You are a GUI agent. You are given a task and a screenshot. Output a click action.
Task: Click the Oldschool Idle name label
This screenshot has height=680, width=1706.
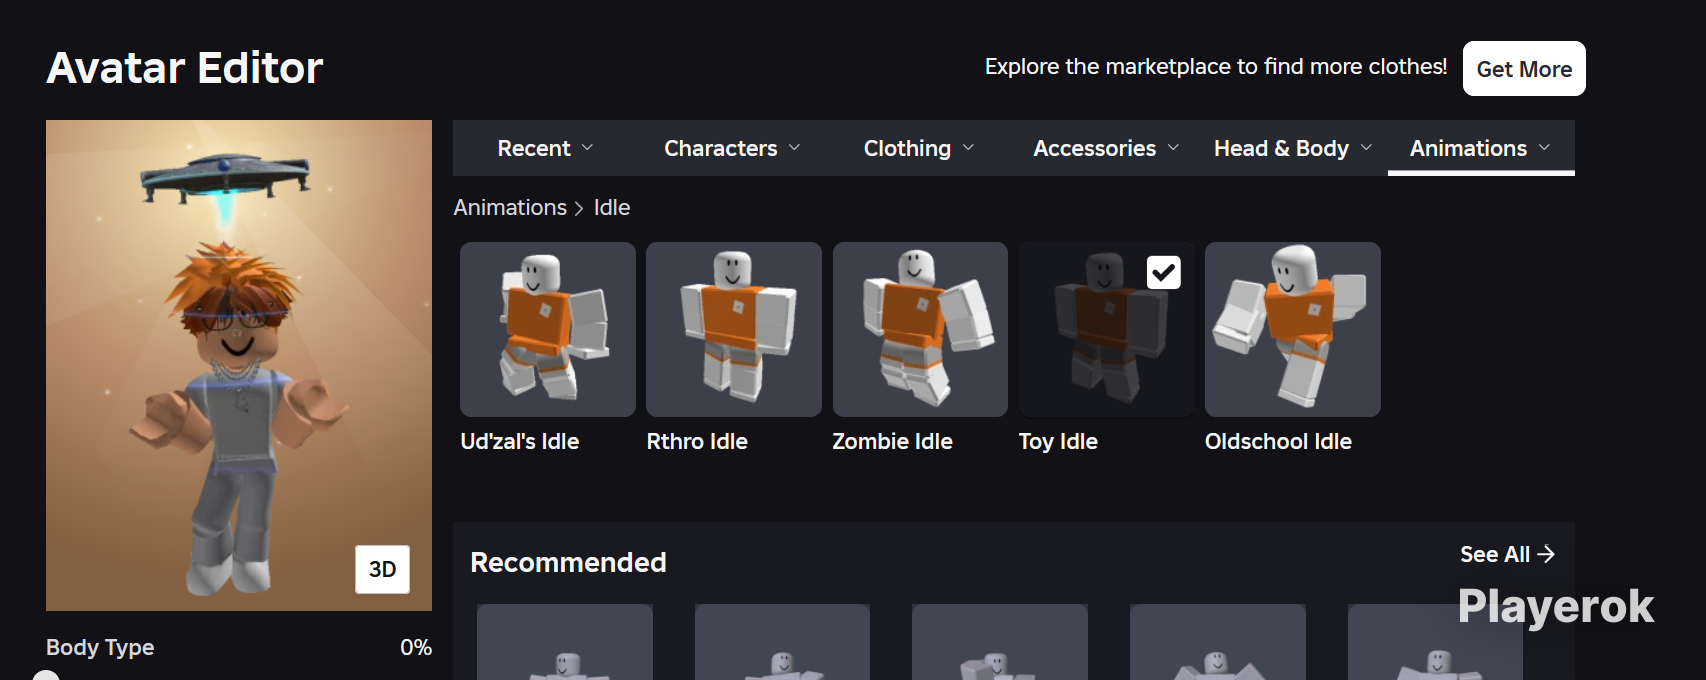tap(1278, 441)
